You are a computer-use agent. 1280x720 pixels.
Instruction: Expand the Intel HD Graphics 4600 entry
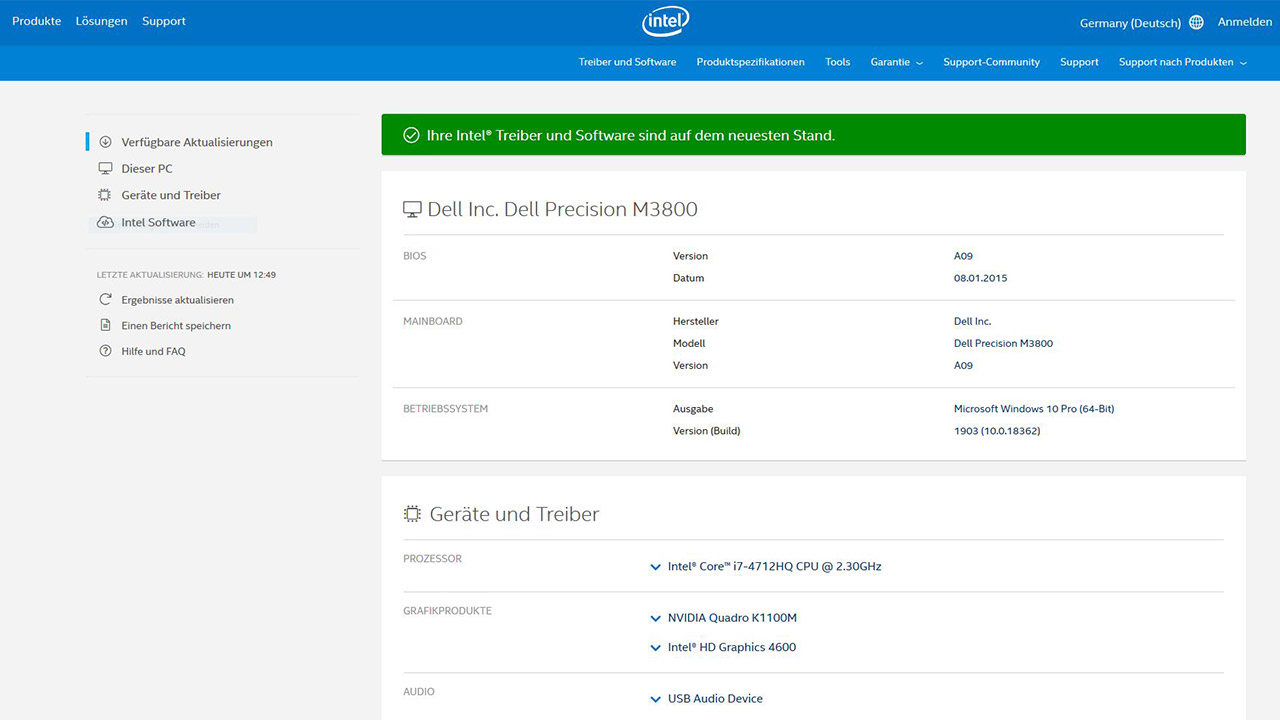pos(656,648)
